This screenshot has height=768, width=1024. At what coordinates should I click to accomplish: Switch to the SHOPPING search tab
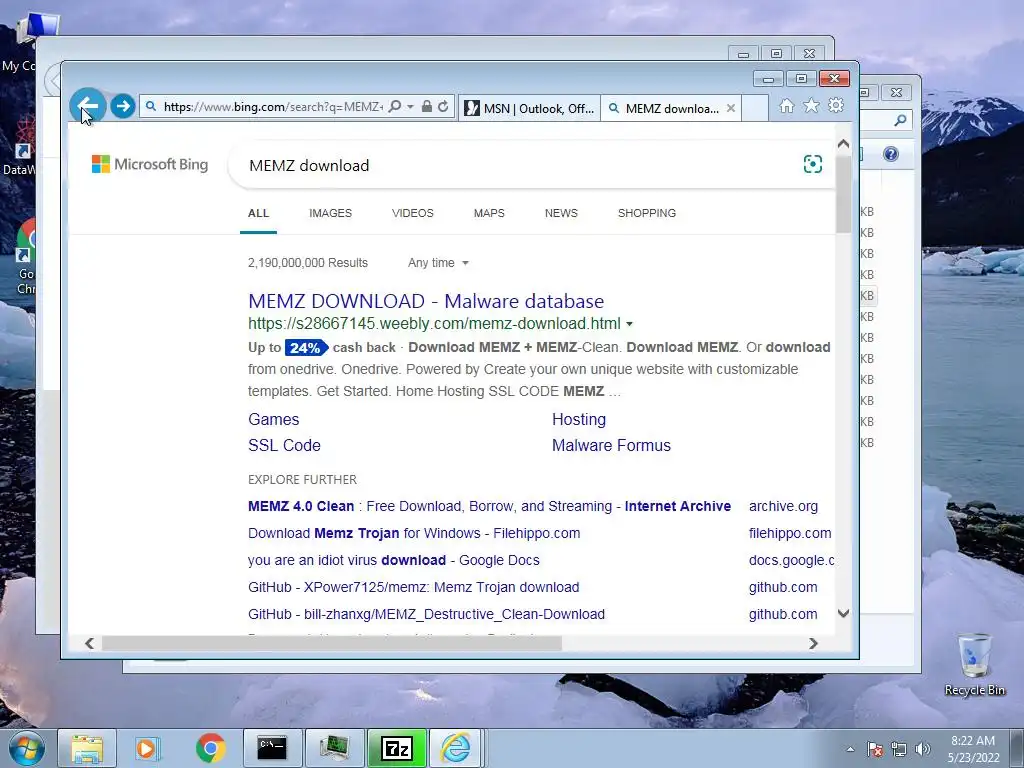click(x=647, y=213)
